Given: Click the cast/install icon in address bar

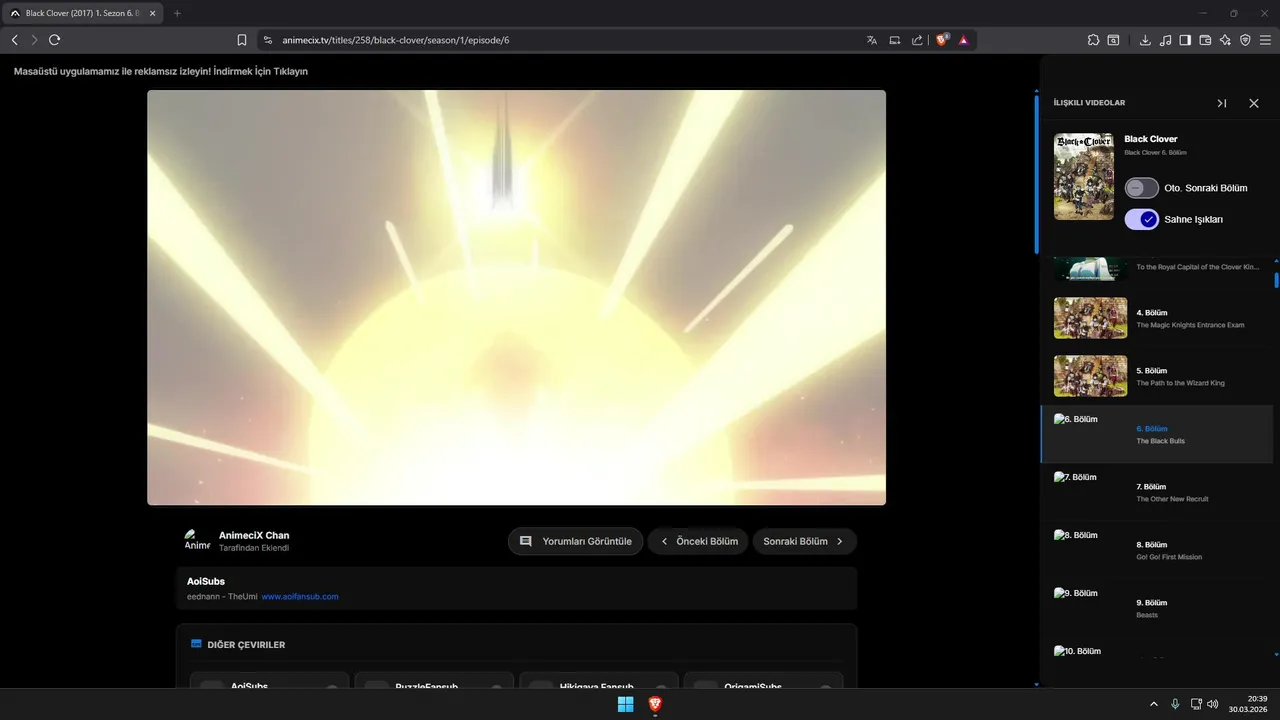Looking at the screenshot, I should click(x=895, y=40).
